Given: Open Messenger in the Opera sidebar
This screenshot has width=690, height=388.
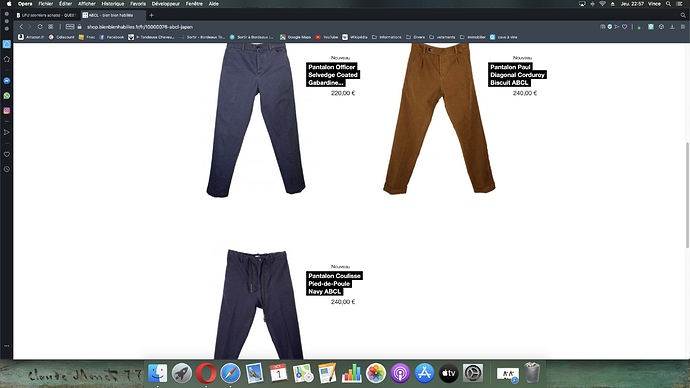Looking at the screenshot, I should click(x=7, y=81).
